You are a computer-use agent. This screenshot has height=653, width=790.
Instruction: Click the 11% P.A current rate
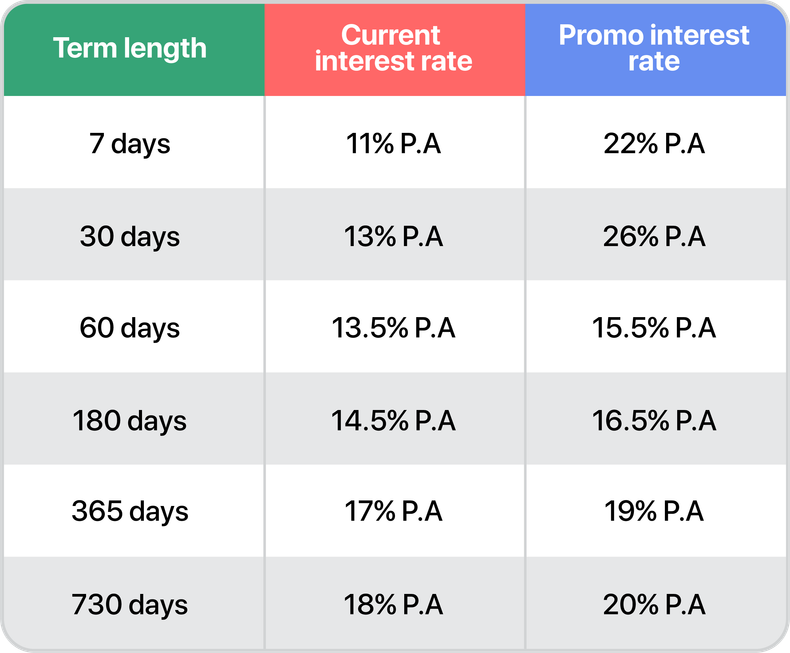tap(393, 144)
